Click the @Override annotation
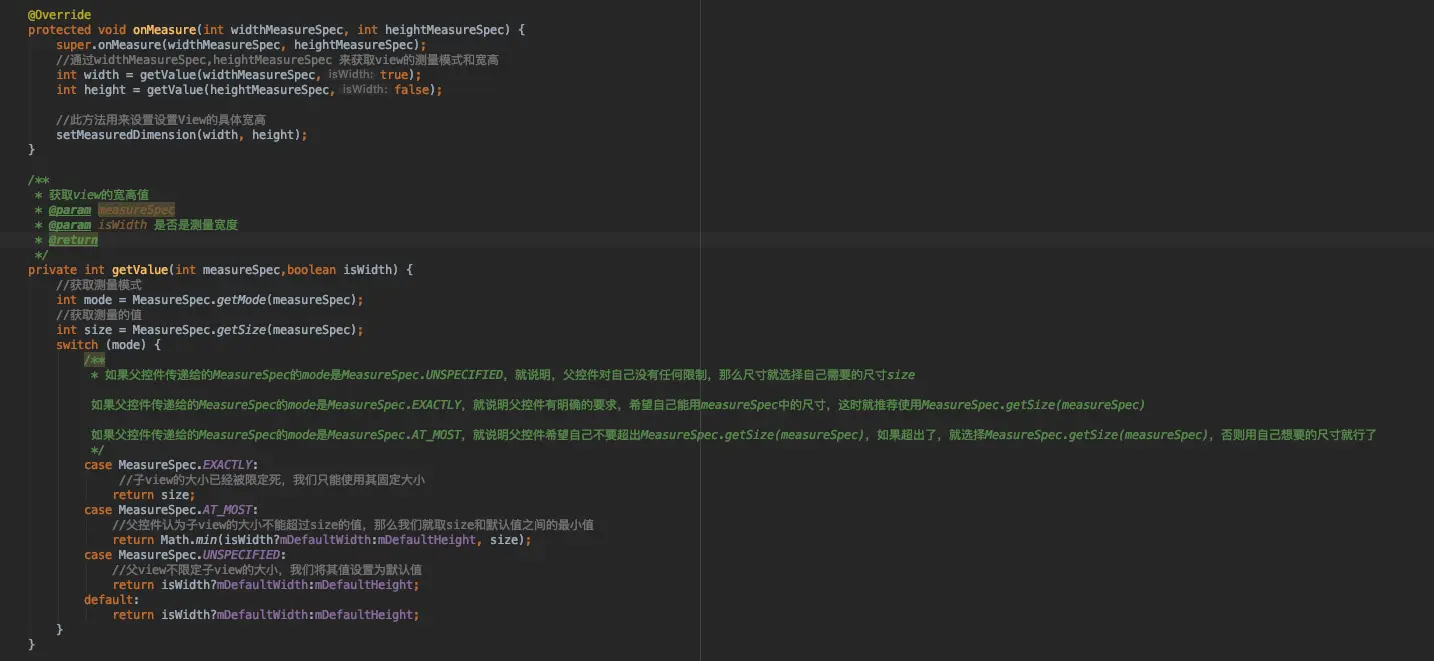 point(59,15)
